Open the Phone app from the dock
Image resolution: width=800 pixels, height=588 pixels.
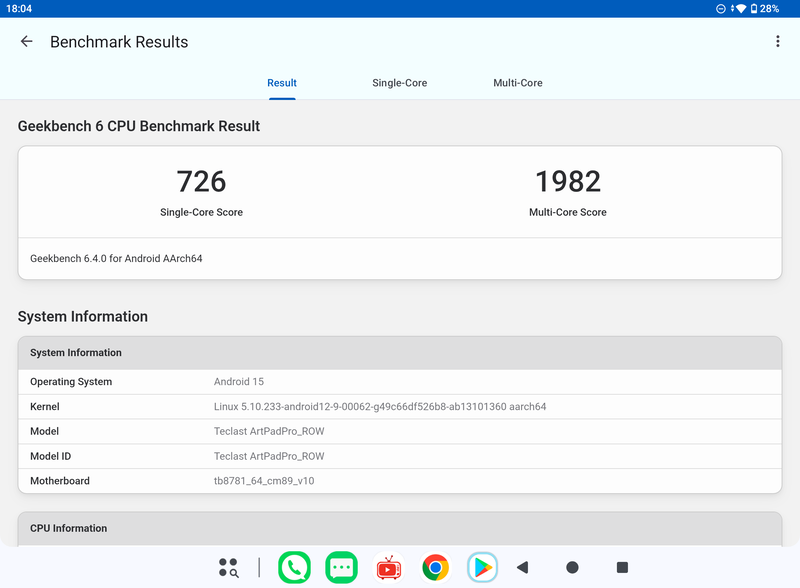[294, 567]
